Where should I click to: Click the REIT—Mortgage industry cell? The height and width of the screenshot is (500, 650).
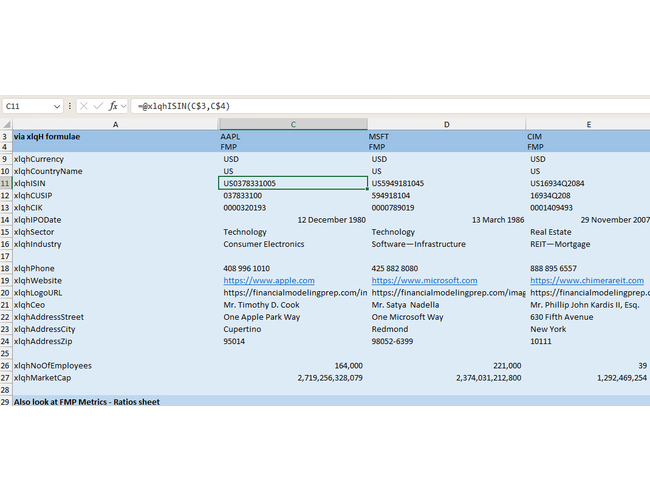pyautogui.click(x=588, y=244)
